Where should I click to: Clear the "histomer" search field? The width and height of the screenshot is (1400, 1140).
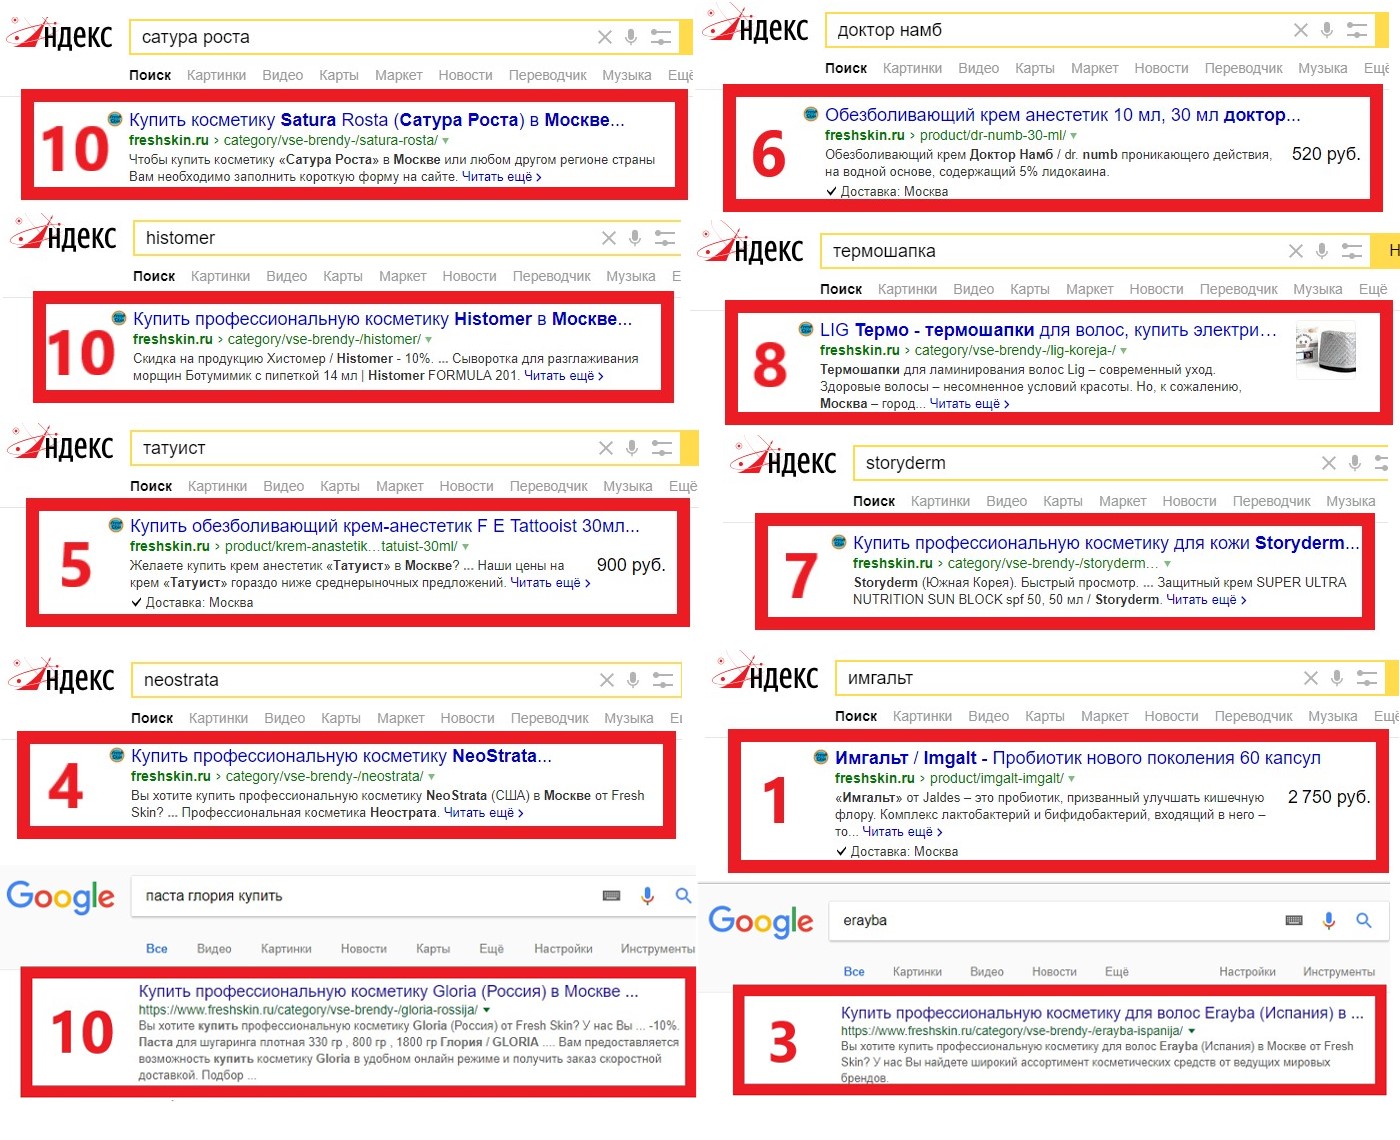click(x=609, y=238)
